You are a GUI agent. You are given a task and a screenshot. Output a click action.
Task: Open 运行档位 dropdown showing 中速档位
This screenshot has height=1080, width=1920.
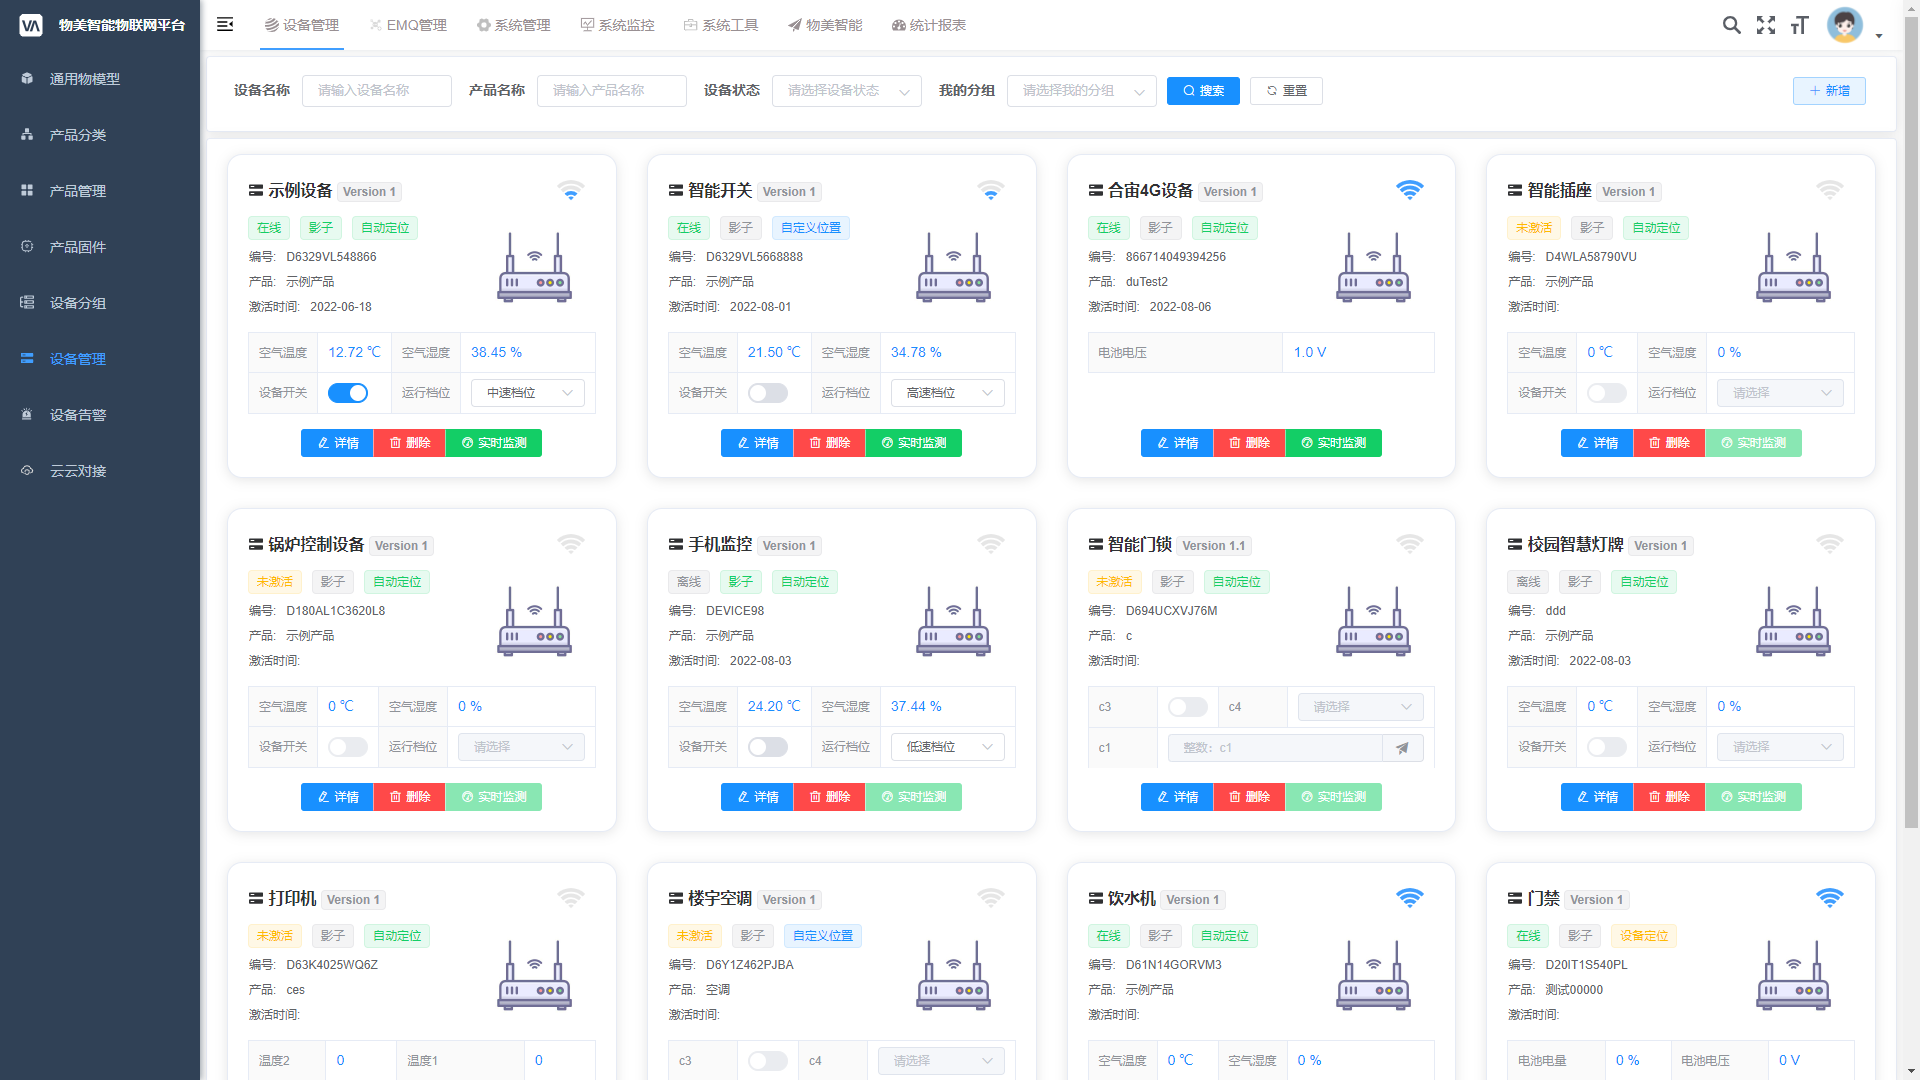[528, 393]
